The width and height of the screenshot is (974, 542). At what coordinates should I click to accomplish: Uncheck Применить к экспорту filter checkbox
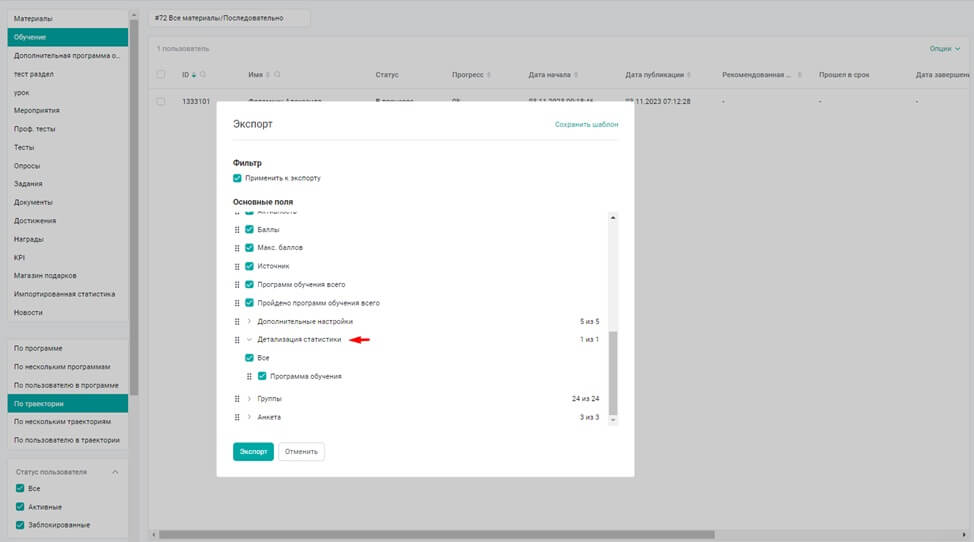(238, 178)
